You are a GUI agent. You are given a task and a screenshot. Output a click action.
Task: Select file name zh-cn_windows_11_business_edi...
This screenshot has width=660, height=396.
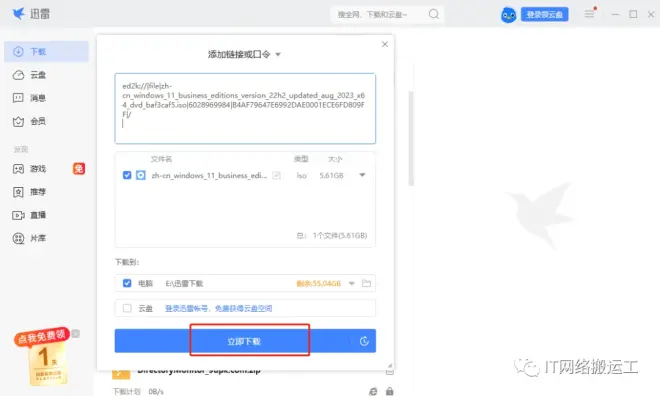[209, 175]
